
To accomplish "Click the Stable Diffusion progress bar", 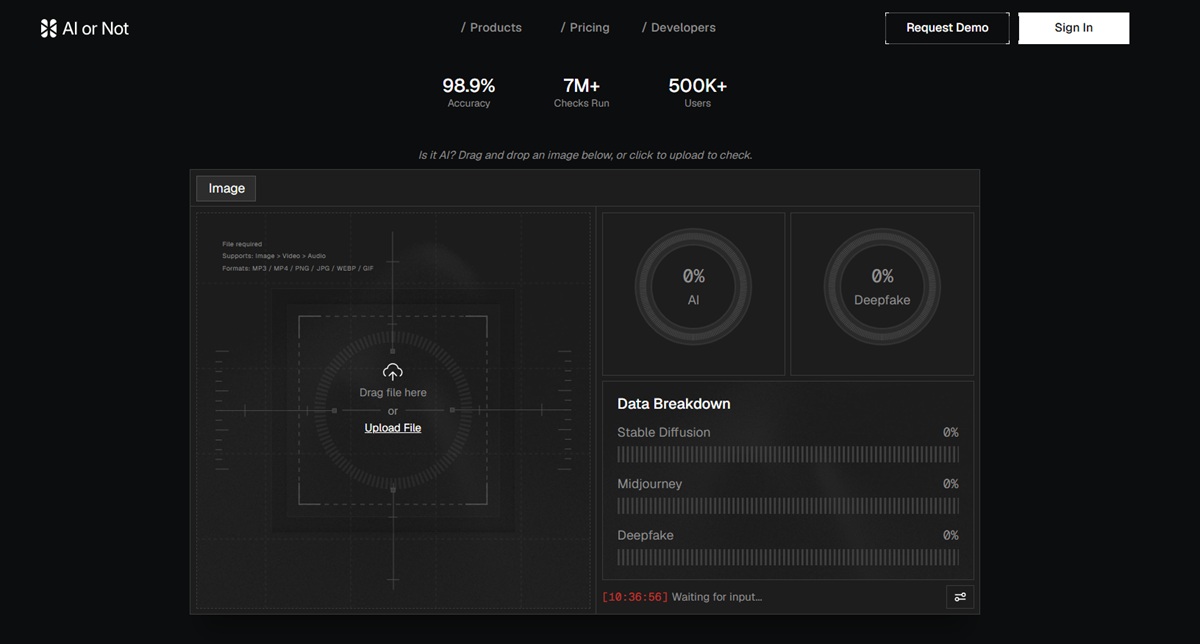I will [x=788, y=454].
